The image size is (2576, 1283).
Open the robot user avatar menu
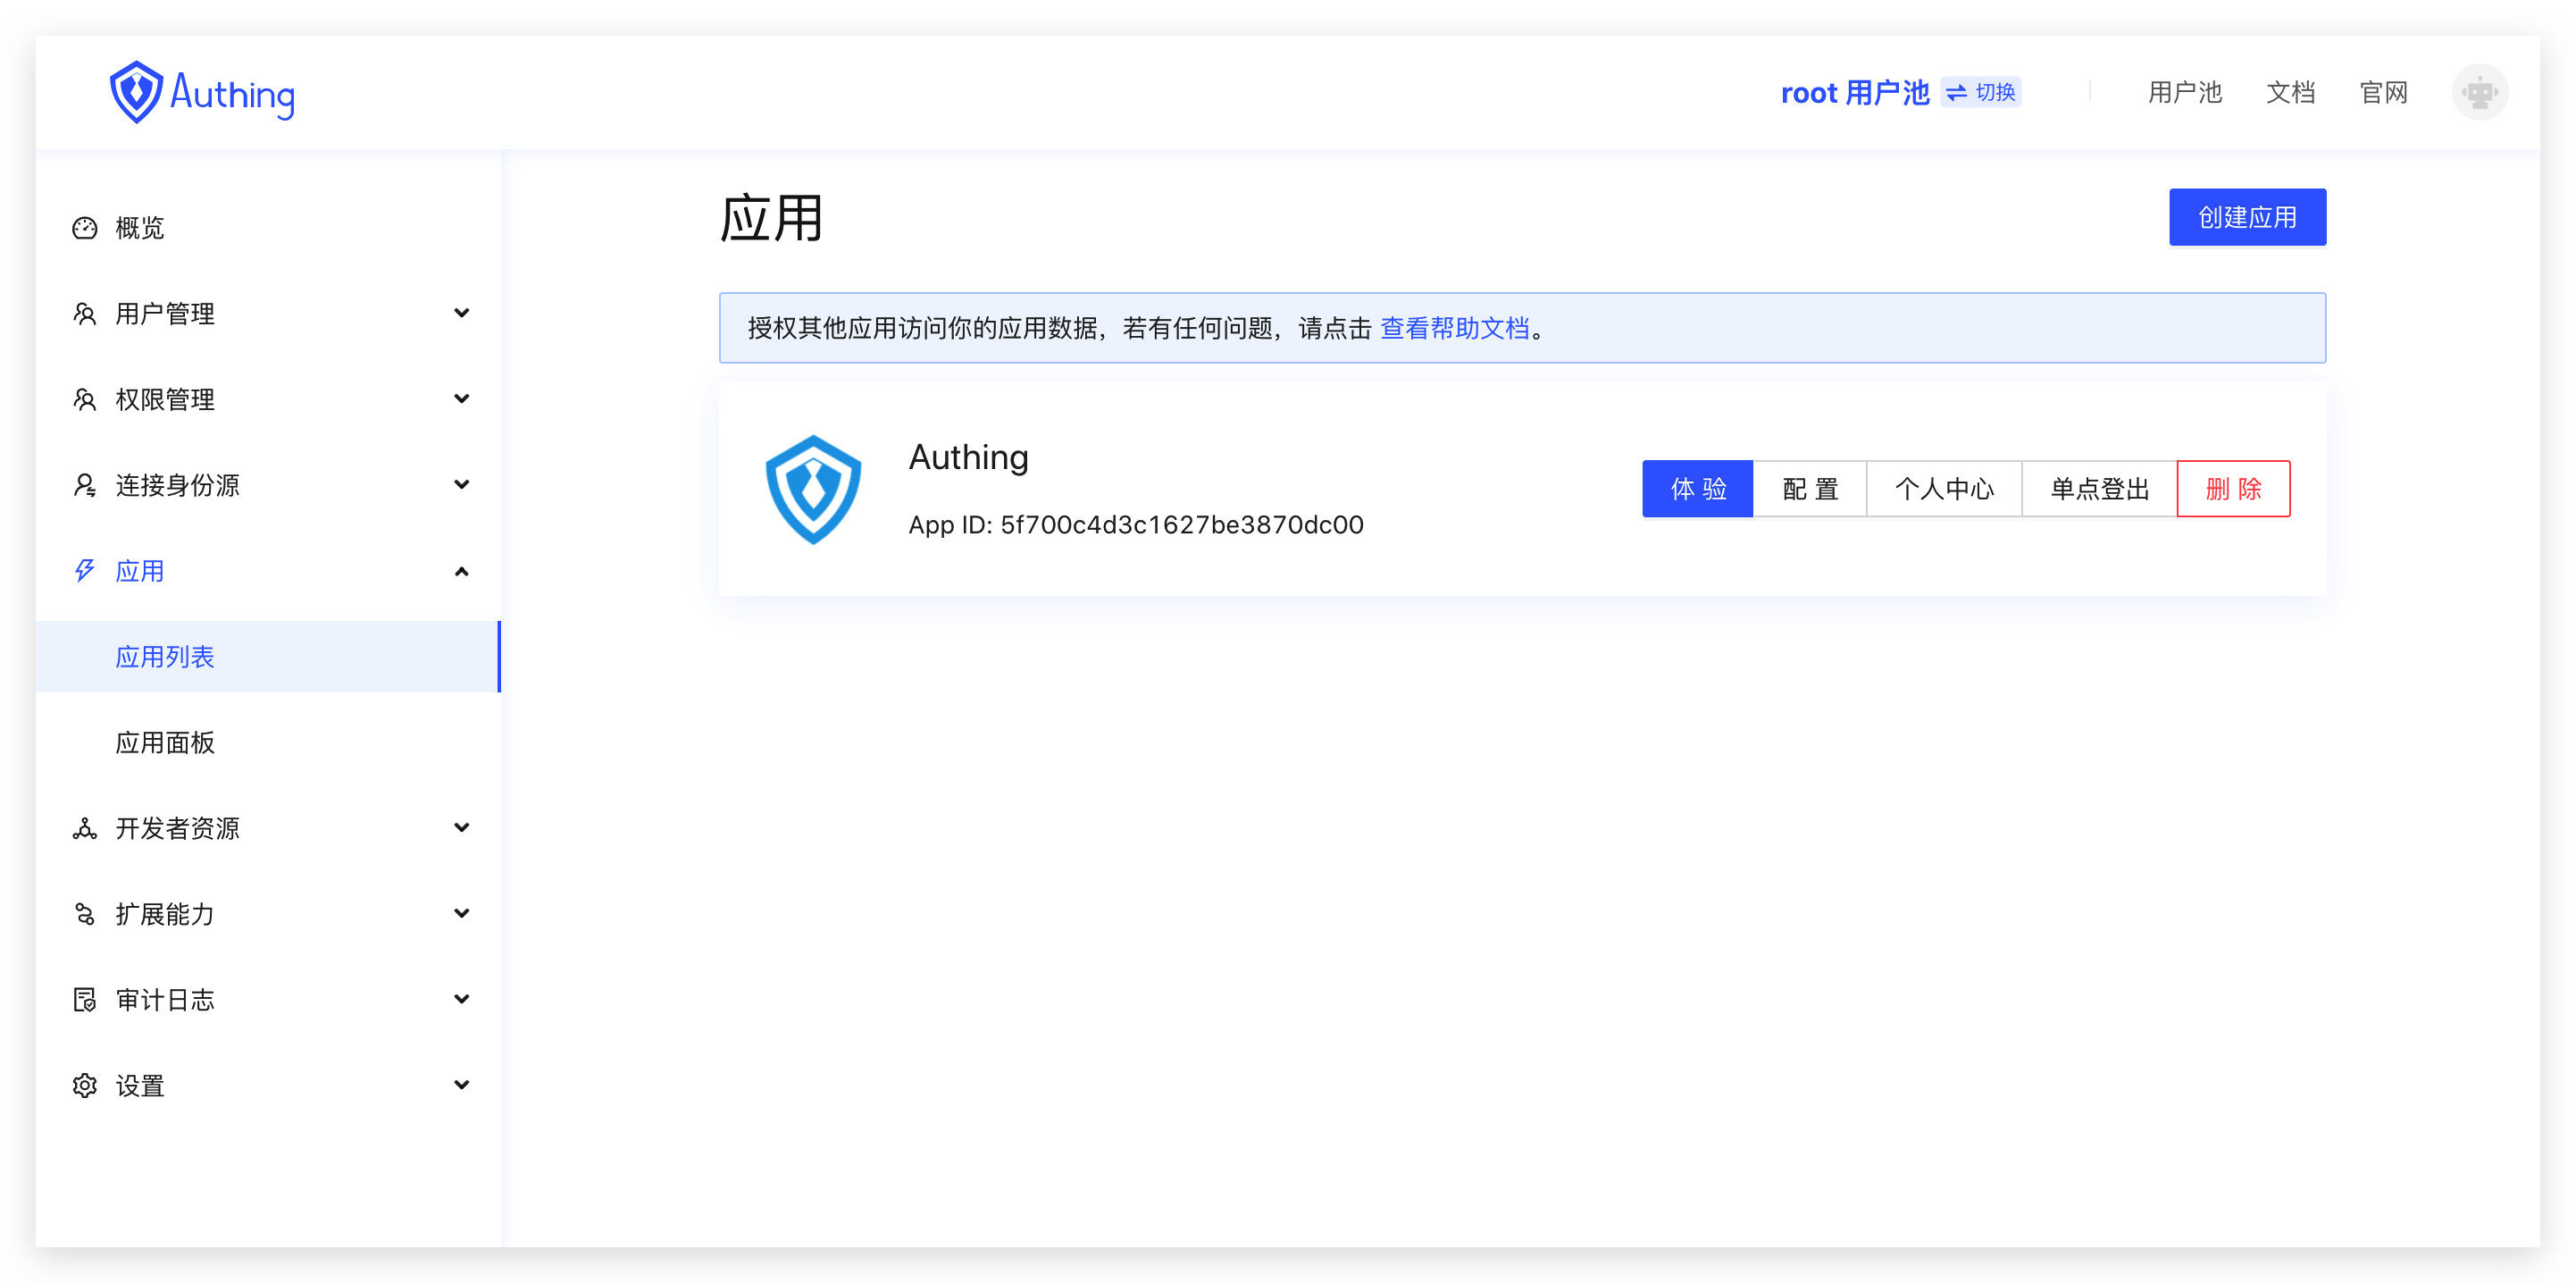pos(2479,92)
